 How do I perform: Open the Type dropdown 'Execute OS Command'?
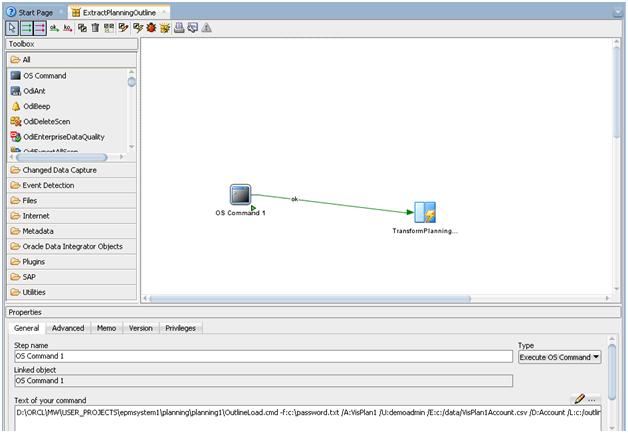(x=560, y=357)
